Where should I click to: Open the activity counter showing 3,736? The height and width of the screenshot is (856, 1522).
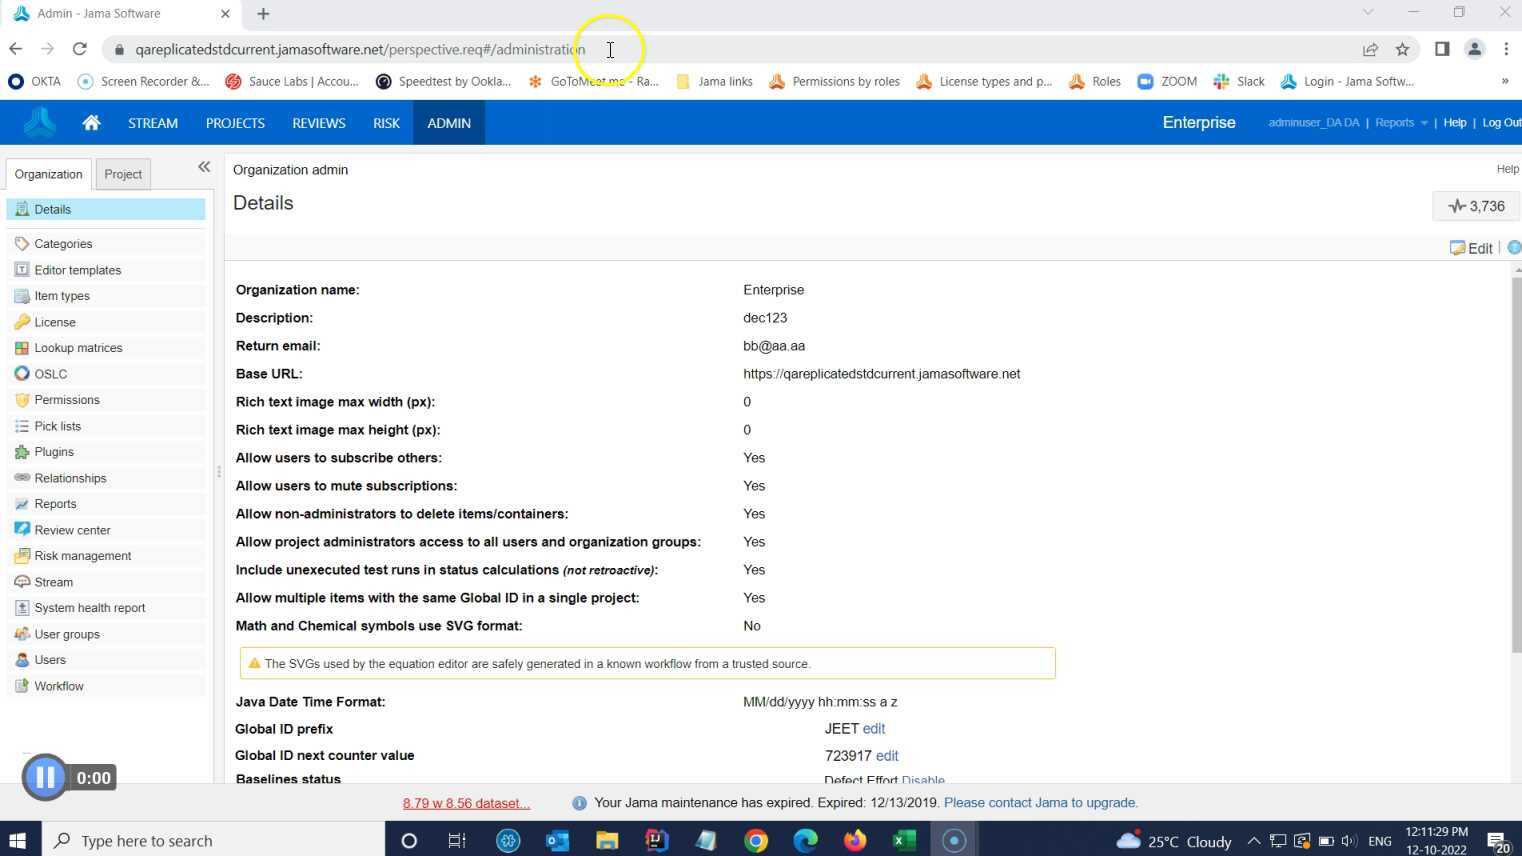point(1476,206)
